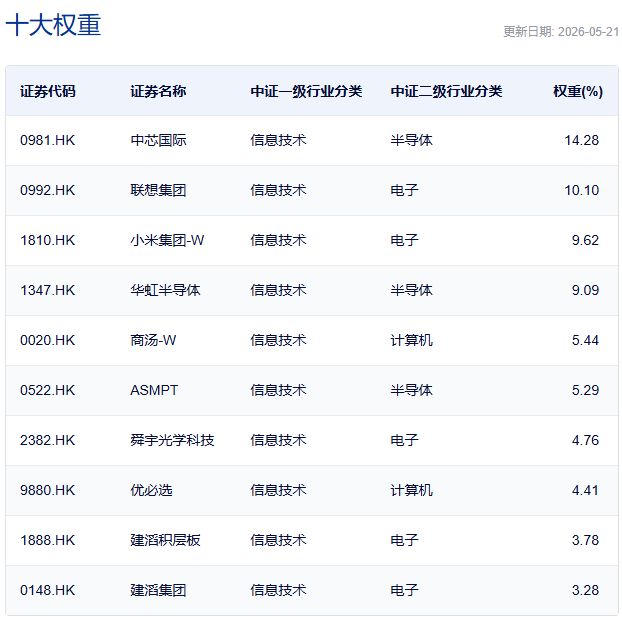Select stock code 2382.HK

point(48,440)
